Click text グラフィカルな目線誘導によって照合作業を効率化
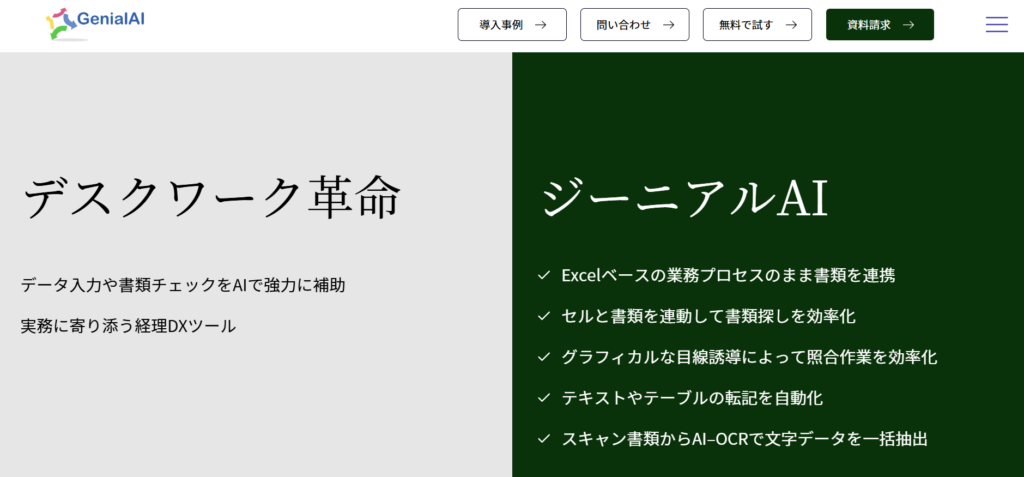Viewport: 1024px width, 477px height. [x=749, y=357]
